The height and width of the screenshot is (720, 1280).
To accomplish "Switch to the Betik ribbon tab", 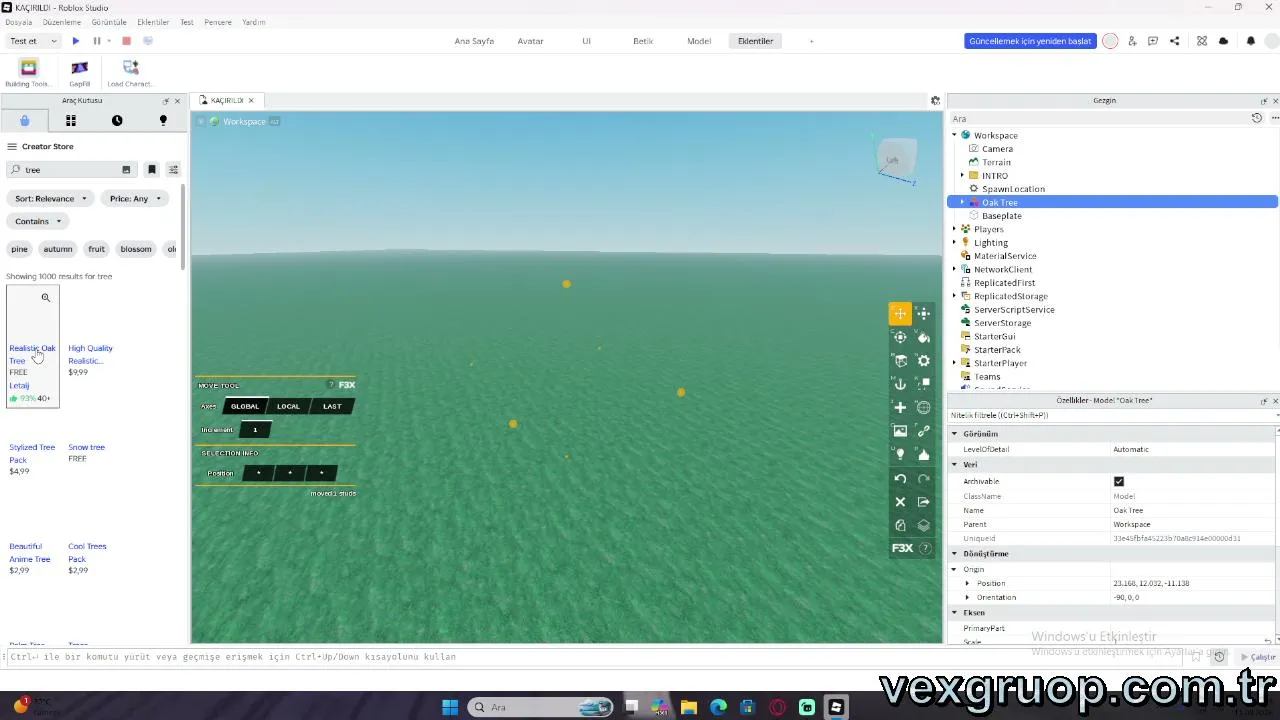I will 643,41.
